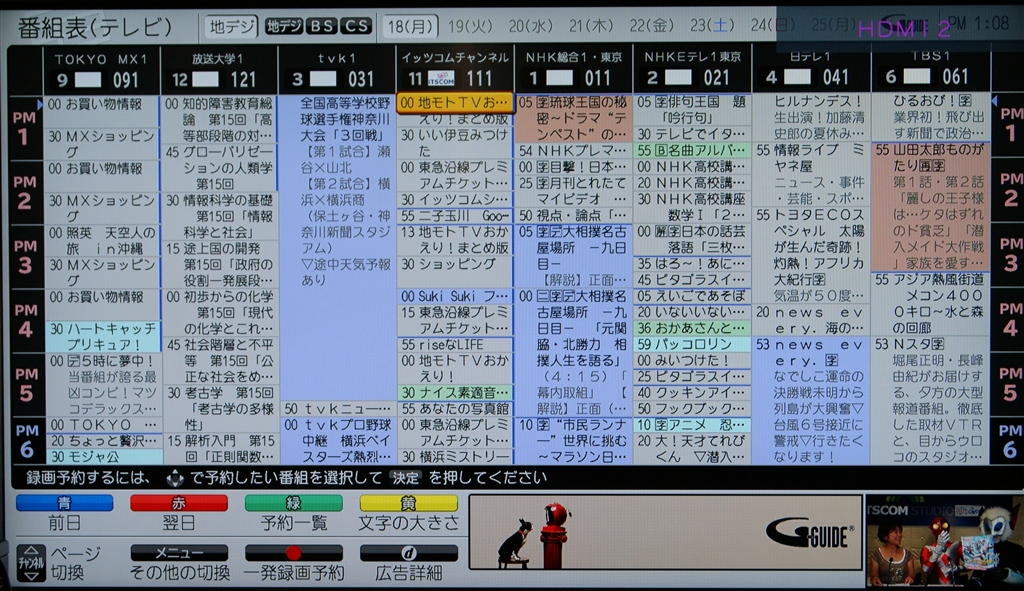
Task: Select the みいつけた！ program
Action: 692,360
